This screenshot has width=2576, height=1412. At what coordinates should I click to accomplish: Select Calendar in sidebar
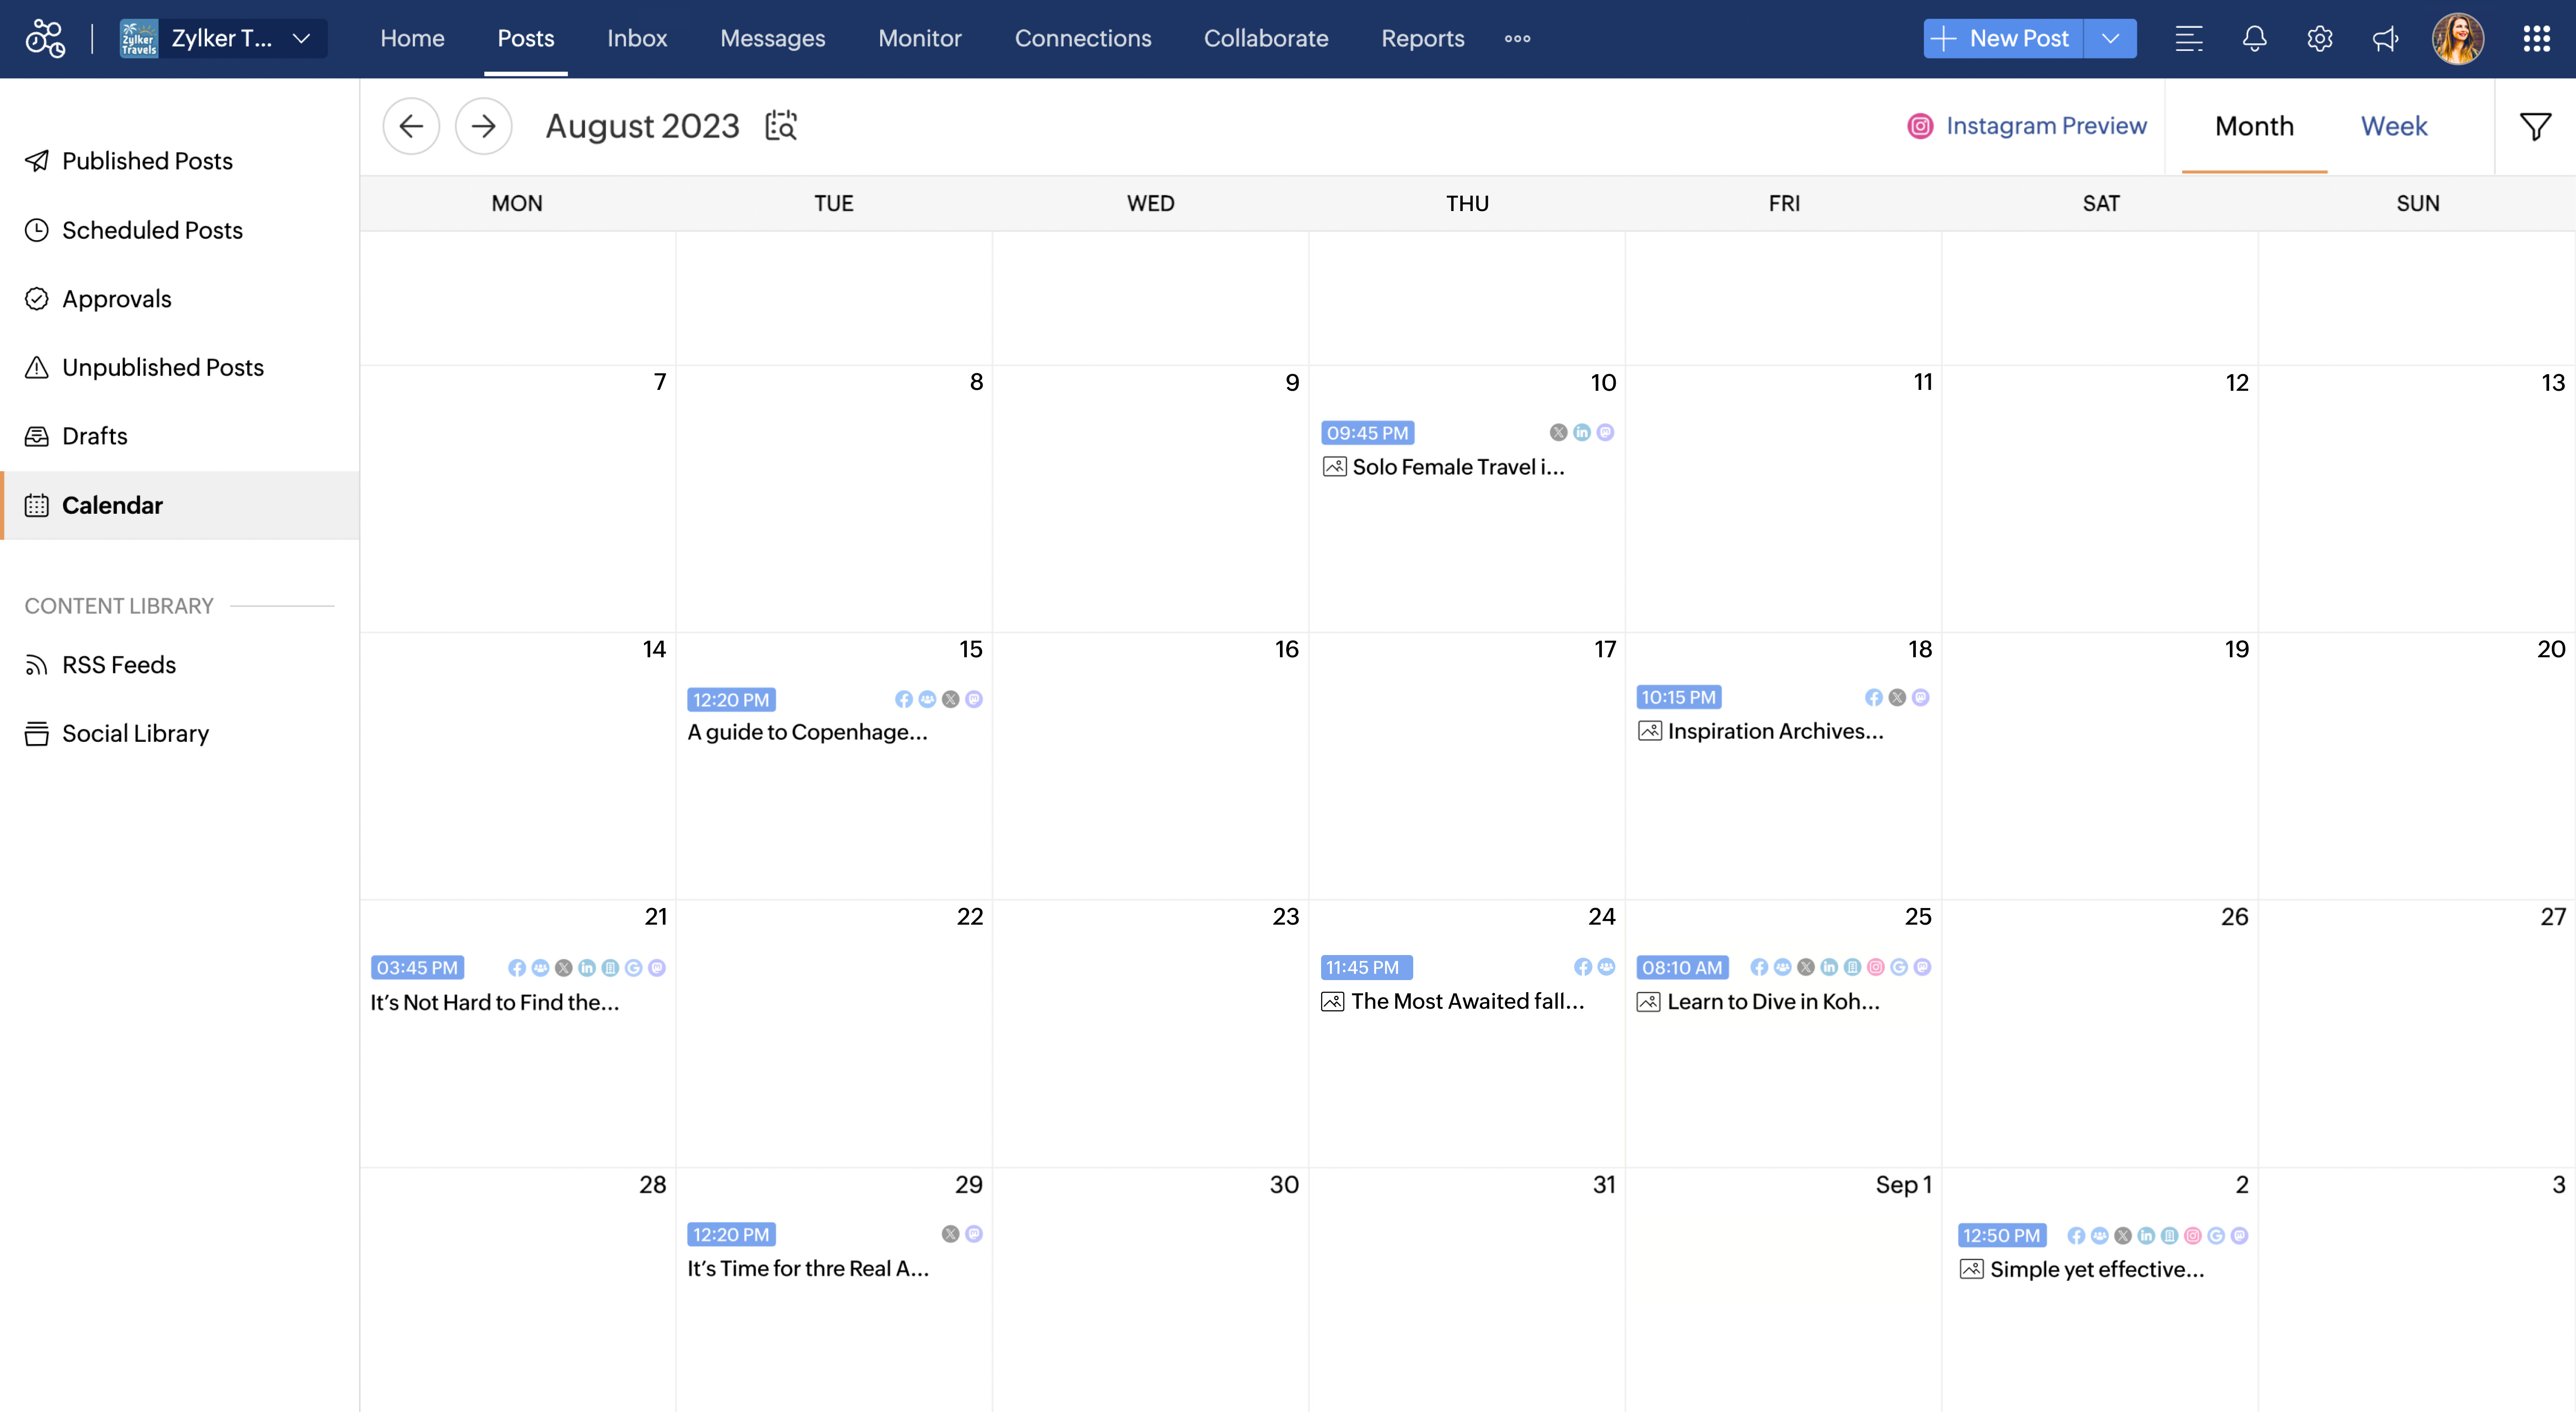180,505
